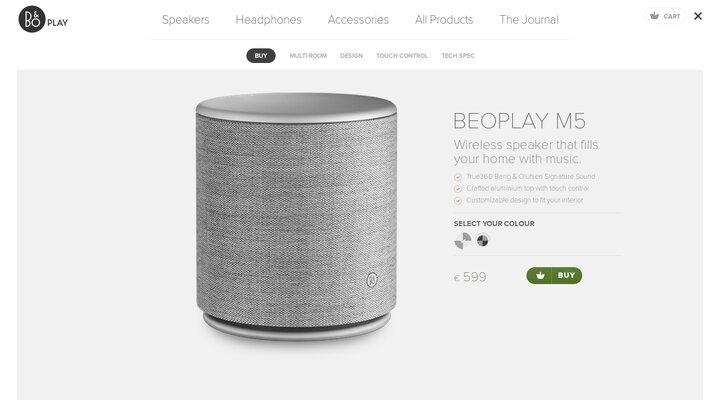Click the basket icon in the green Buy button
The width and height of the screenshot is (720, 400).
pyautogui.click(x=540, y=276)
